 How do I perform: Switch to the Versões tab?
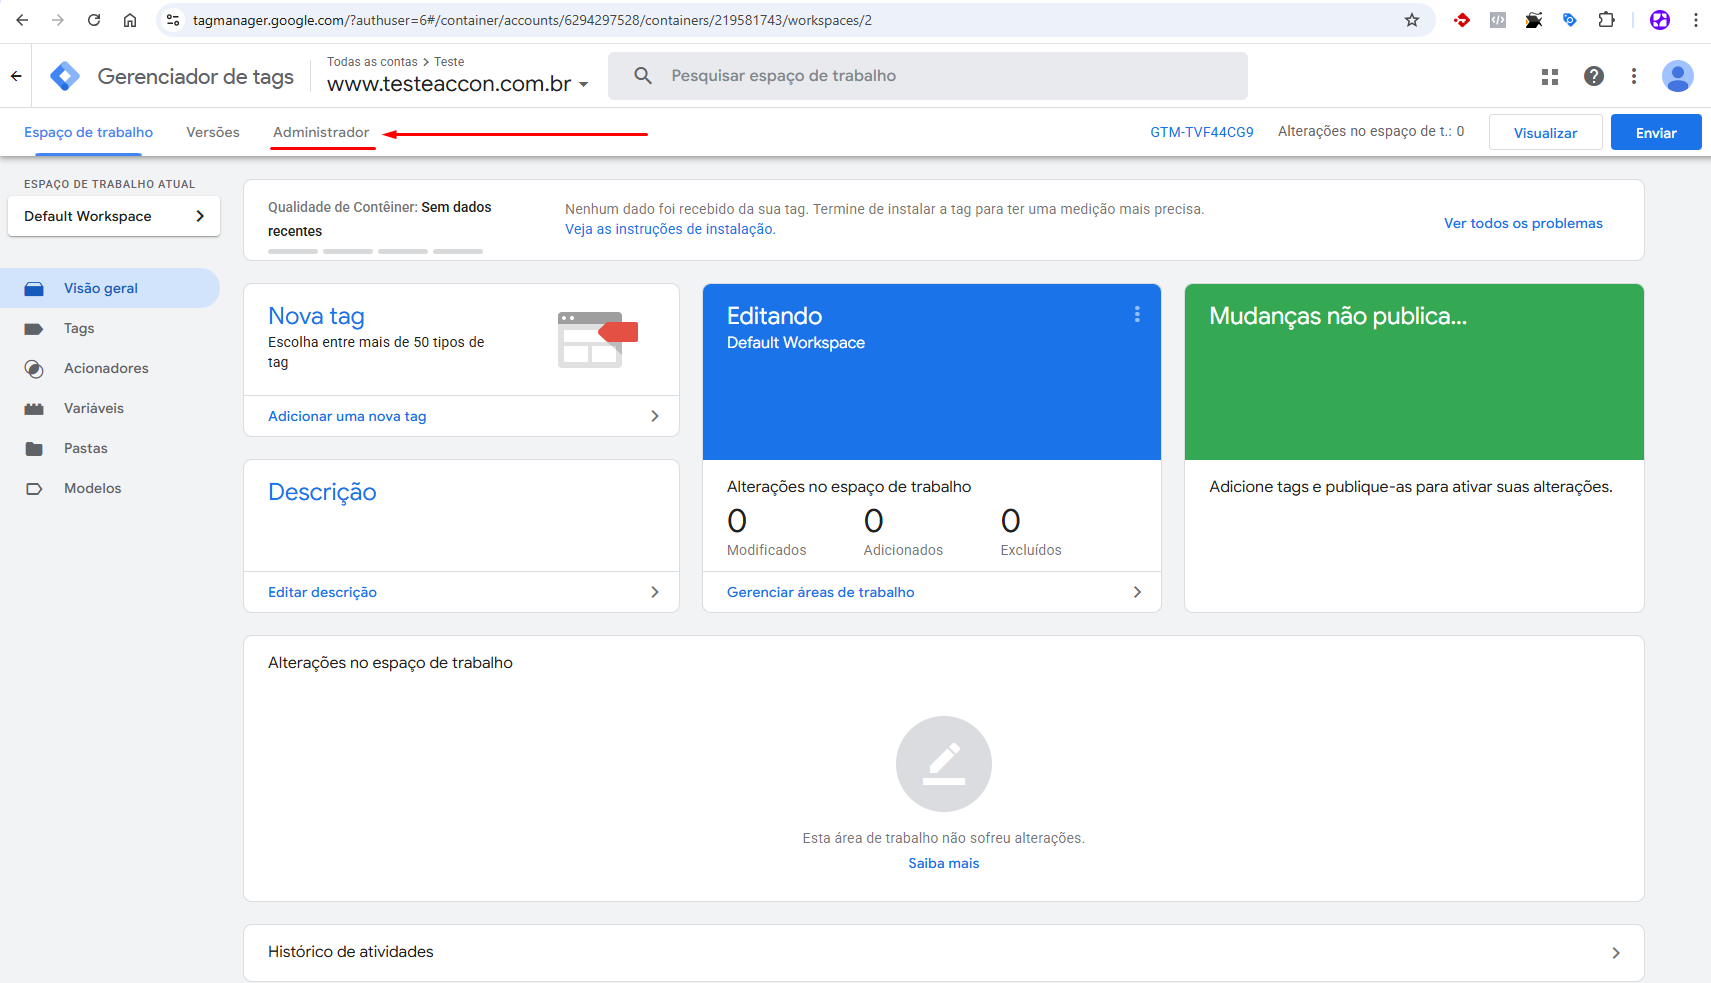[213, 132]
